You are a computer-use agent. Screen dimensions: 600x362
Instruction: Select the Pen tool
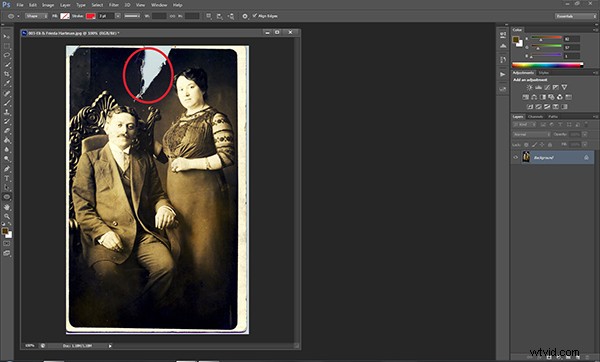pyautogui.click(x=7, y=169)
